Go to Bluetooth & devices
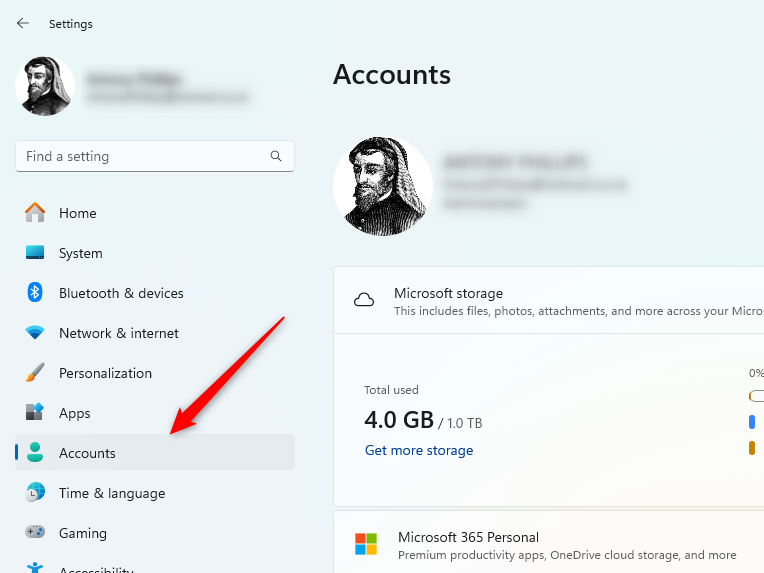Screen dimensions: 764x573 pos(155,293)
